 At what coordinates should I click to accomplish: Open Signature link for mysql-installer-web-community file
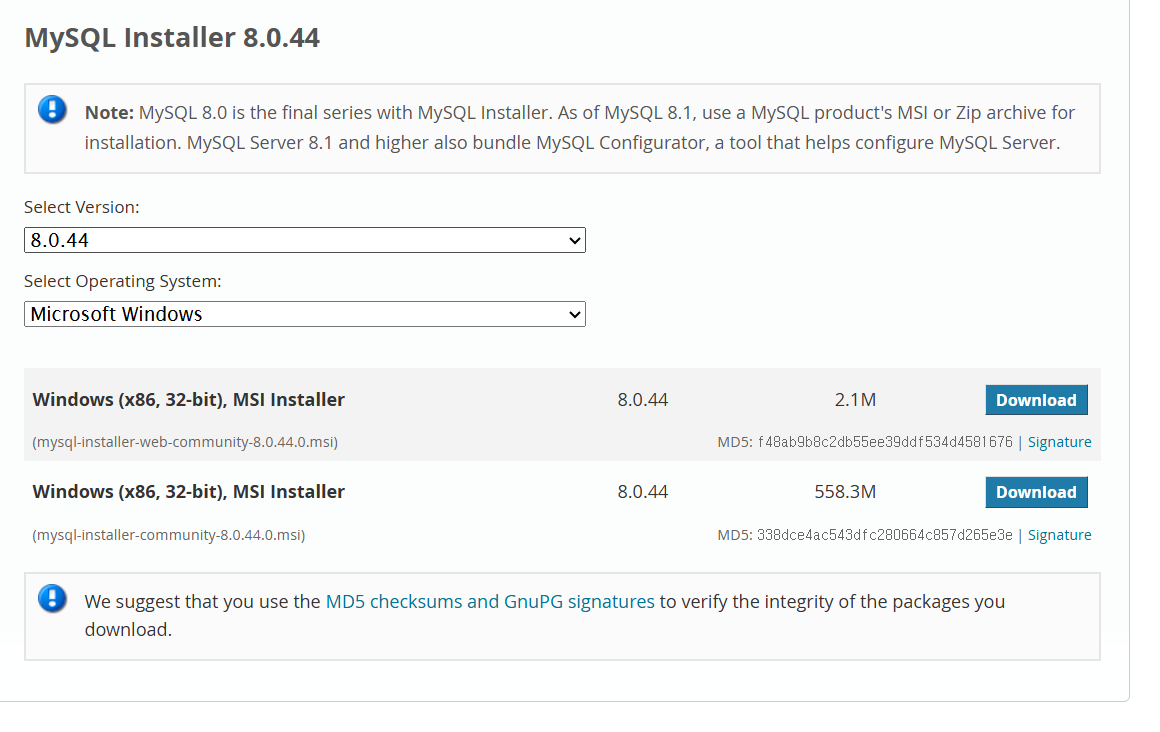pyautogui.click(x=1059, y=442)
